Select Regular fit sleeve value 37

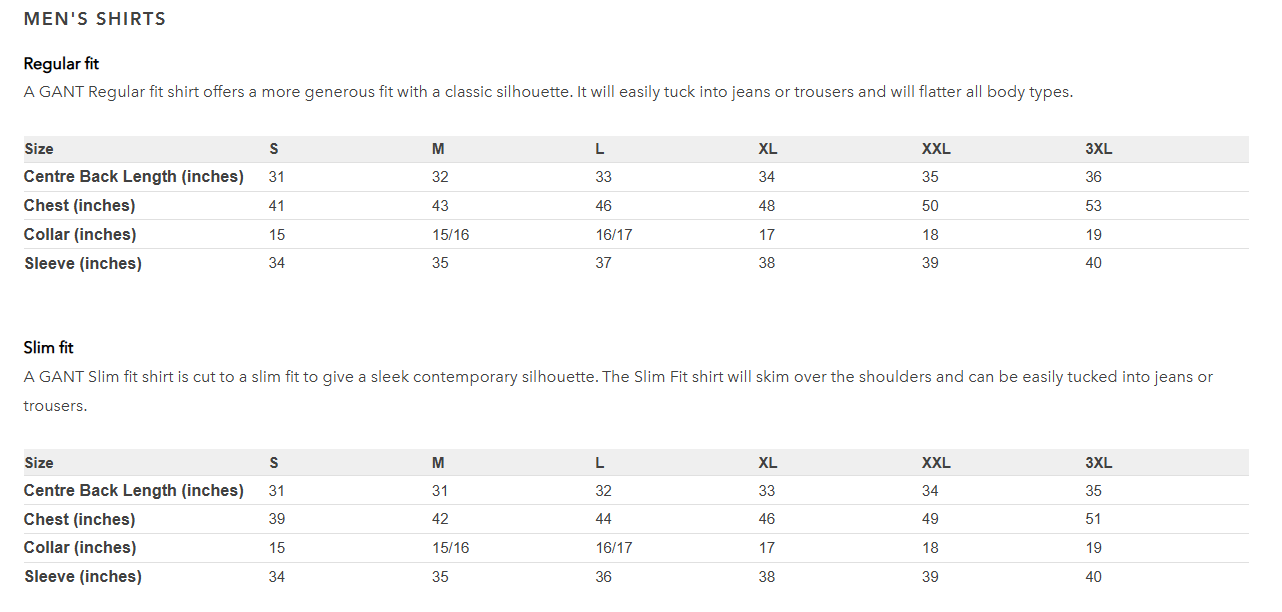[x=603, y=263]
